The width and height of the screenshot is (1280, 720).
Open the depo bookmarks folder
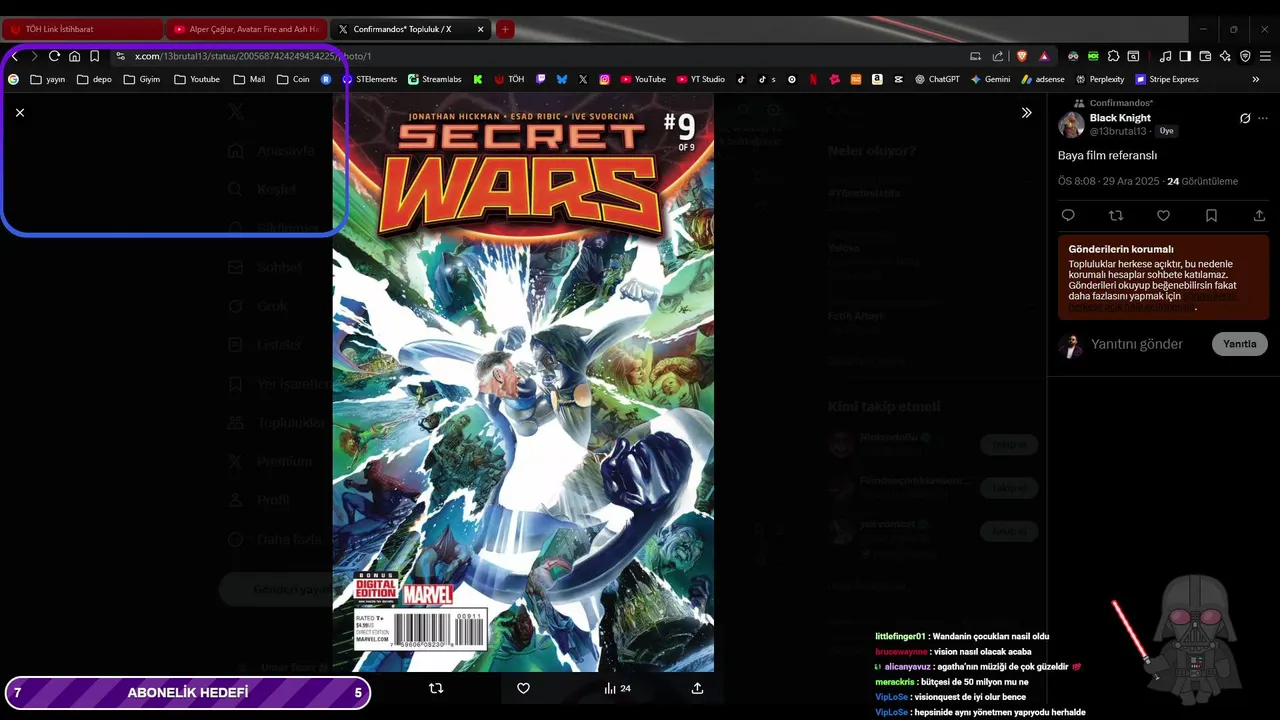coord(94,79)
